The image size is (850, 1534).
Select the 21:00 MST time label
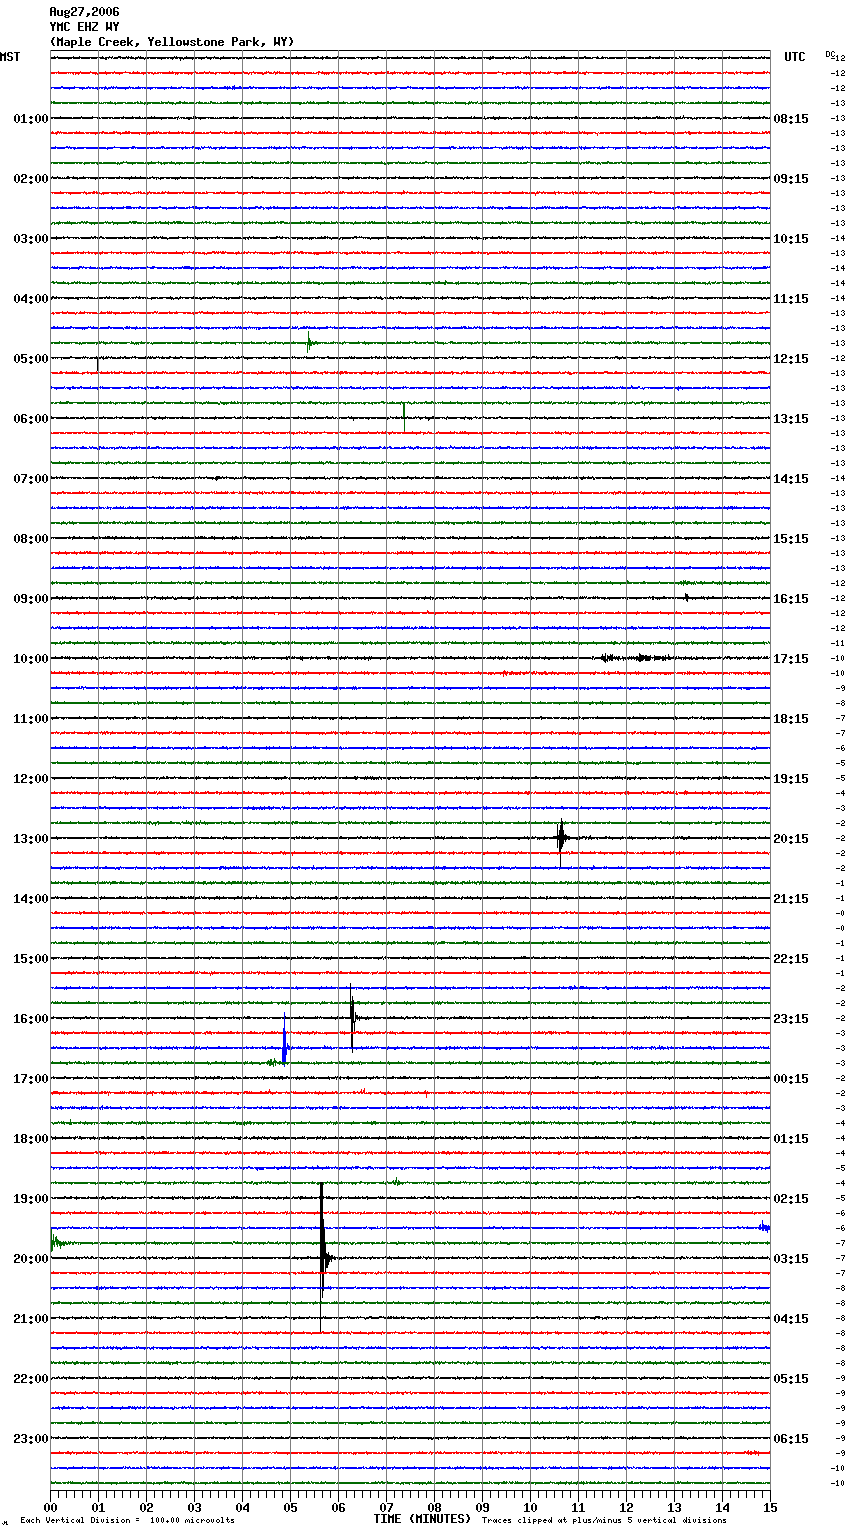pyautogui.click(x=30, y=1319)
